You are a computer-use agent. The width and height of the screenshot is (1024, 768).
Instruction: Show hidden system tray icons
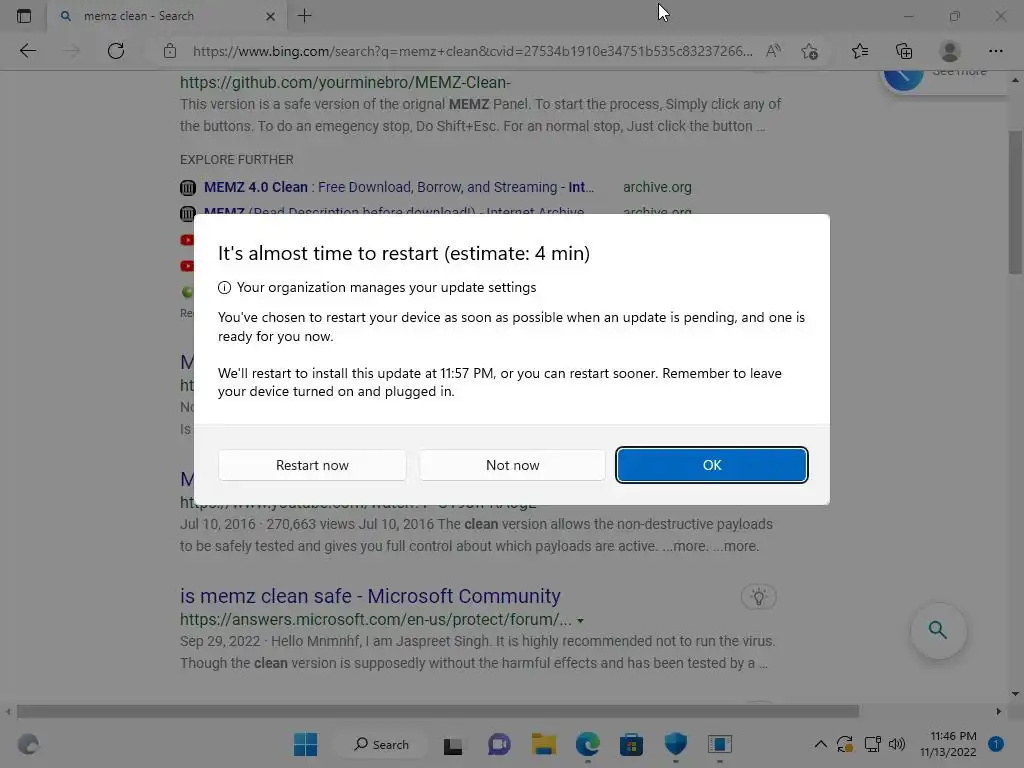pyautogui.click(x=820, y=744)
